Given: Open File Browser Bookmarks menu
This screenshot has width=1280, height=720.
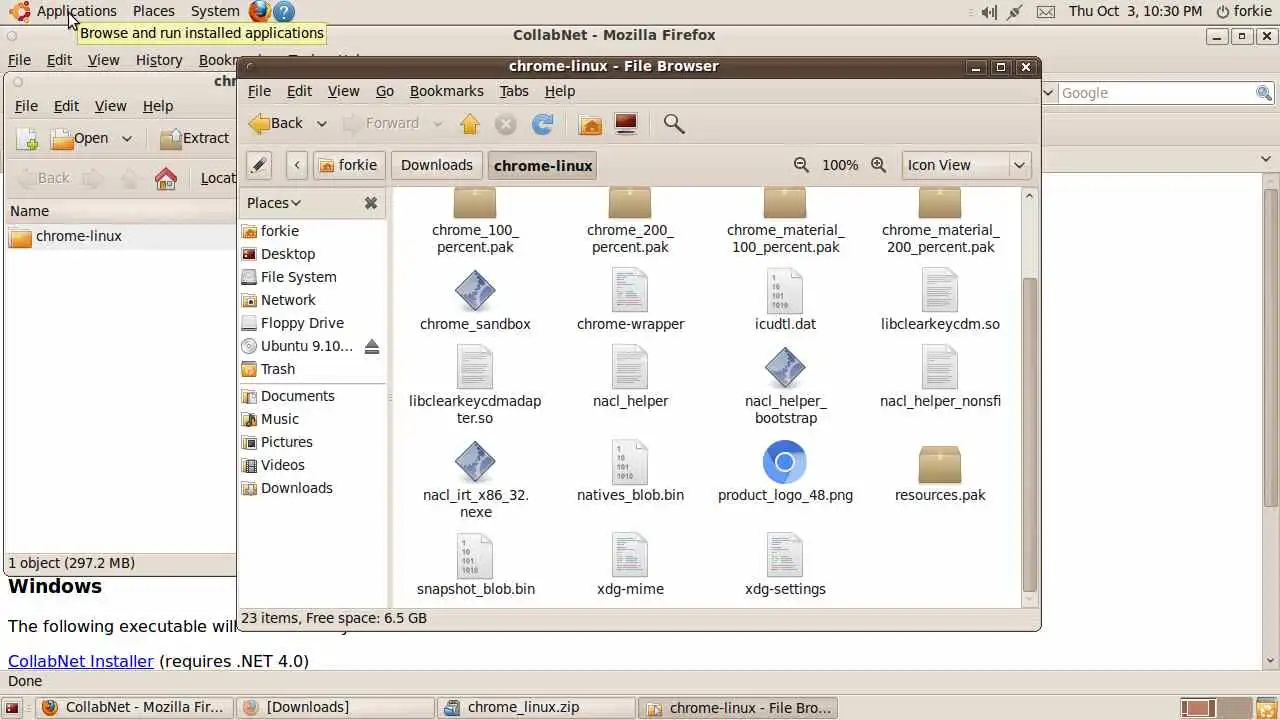Looking at the screenshot, I should coord(447,91).
